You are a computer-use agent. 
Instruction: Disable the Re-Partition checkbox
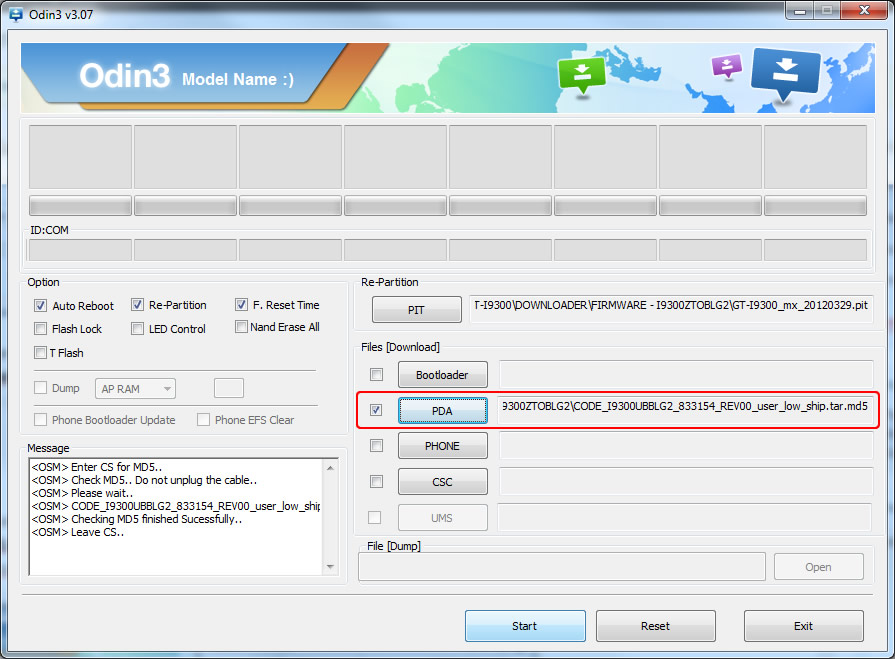click(138, 305)
